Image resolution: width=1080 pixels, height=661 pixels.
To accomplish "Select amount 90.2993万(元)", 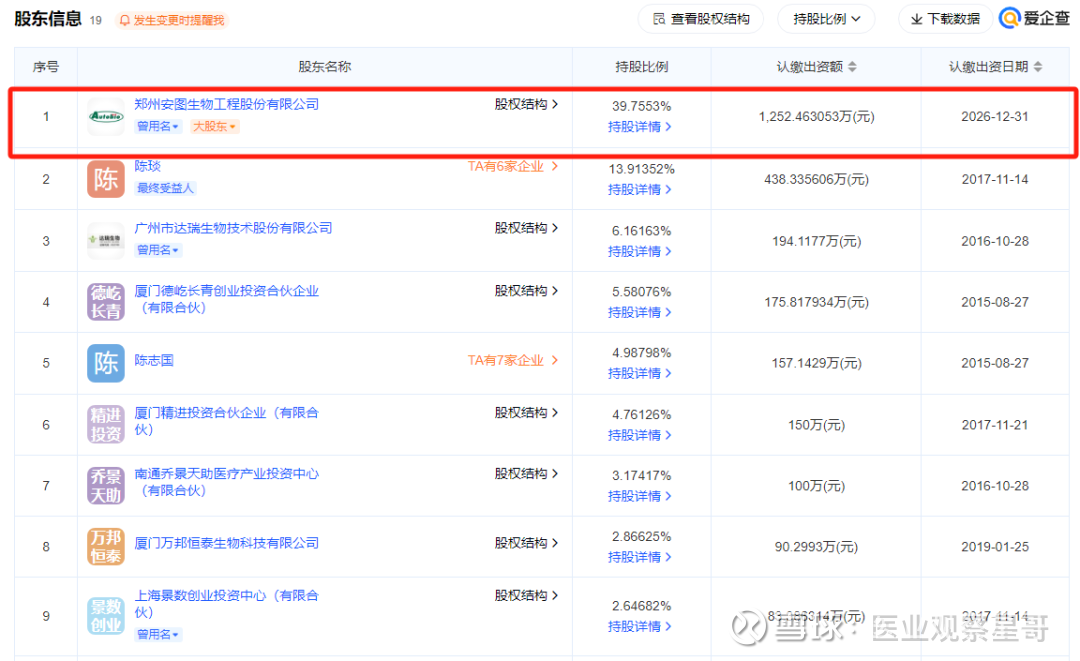I will point(816,547).
